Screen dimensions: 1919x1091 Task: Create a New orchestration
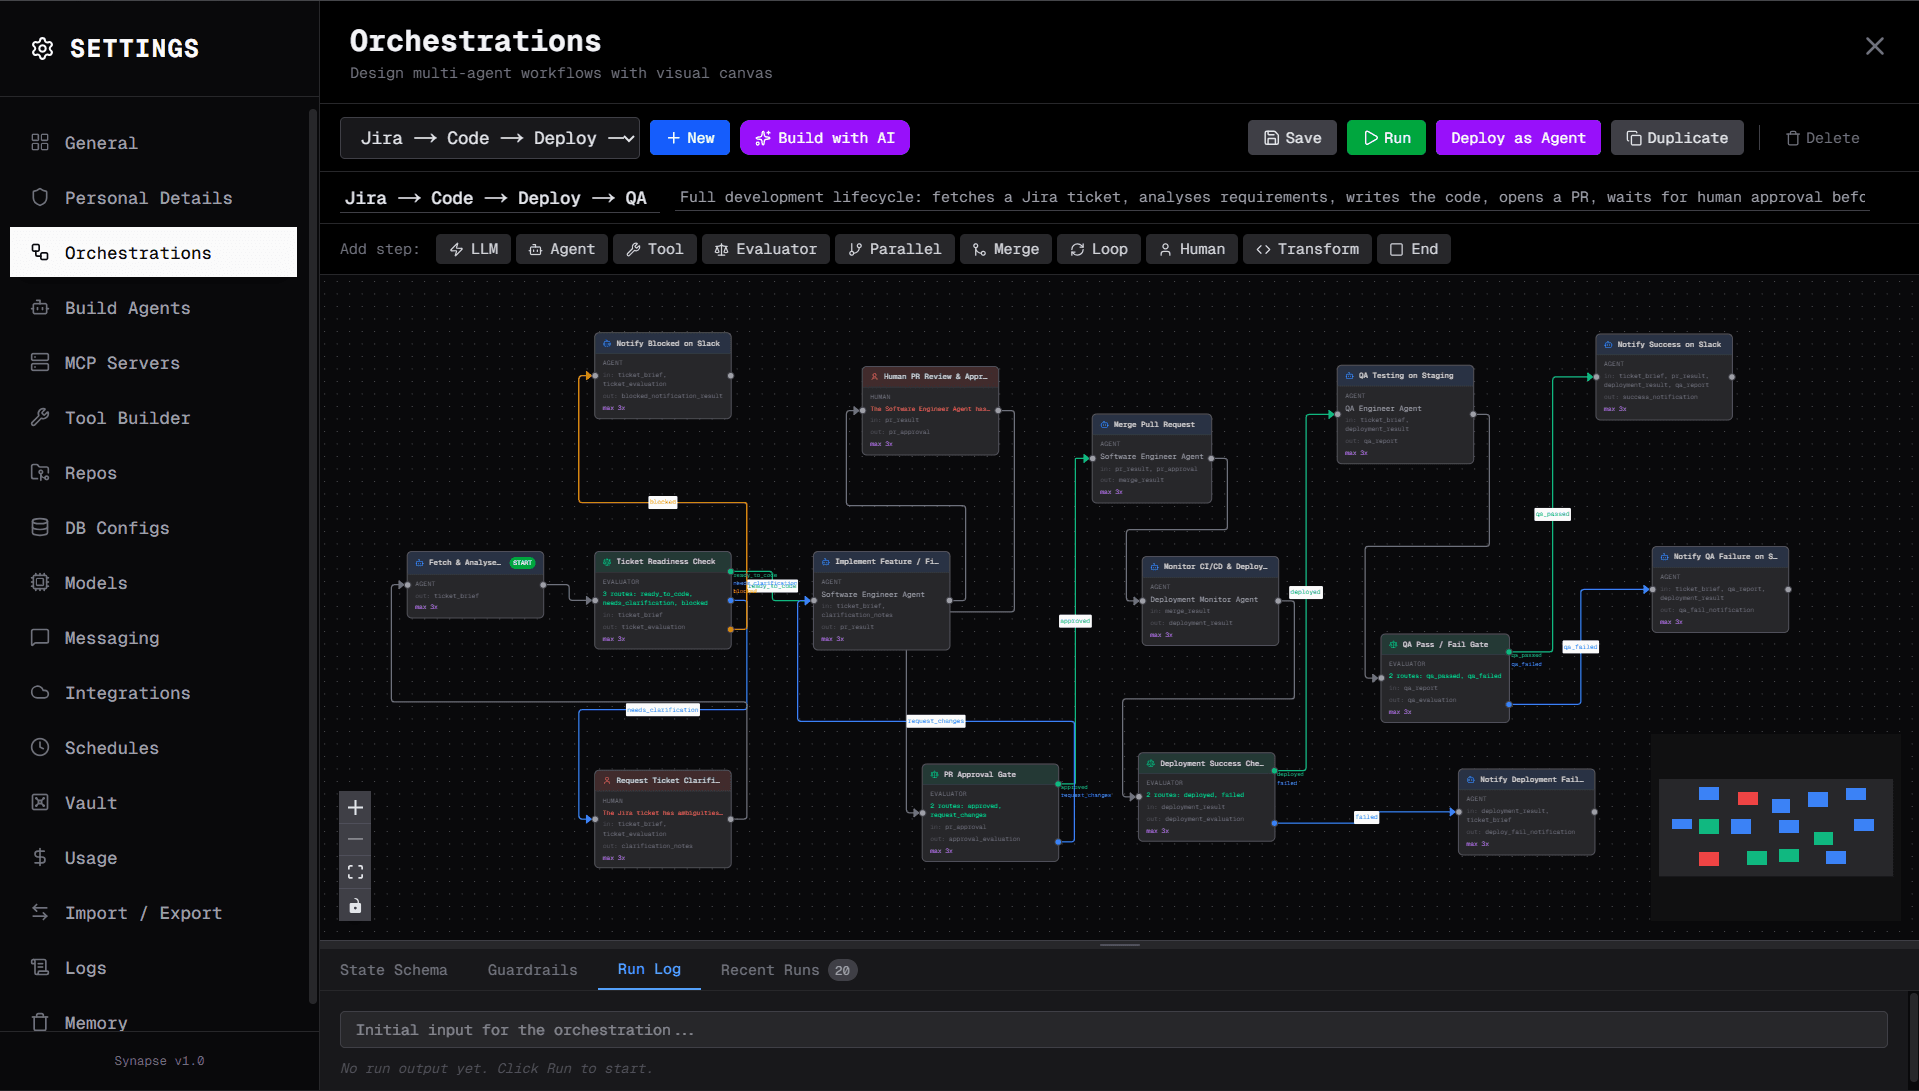690,138
